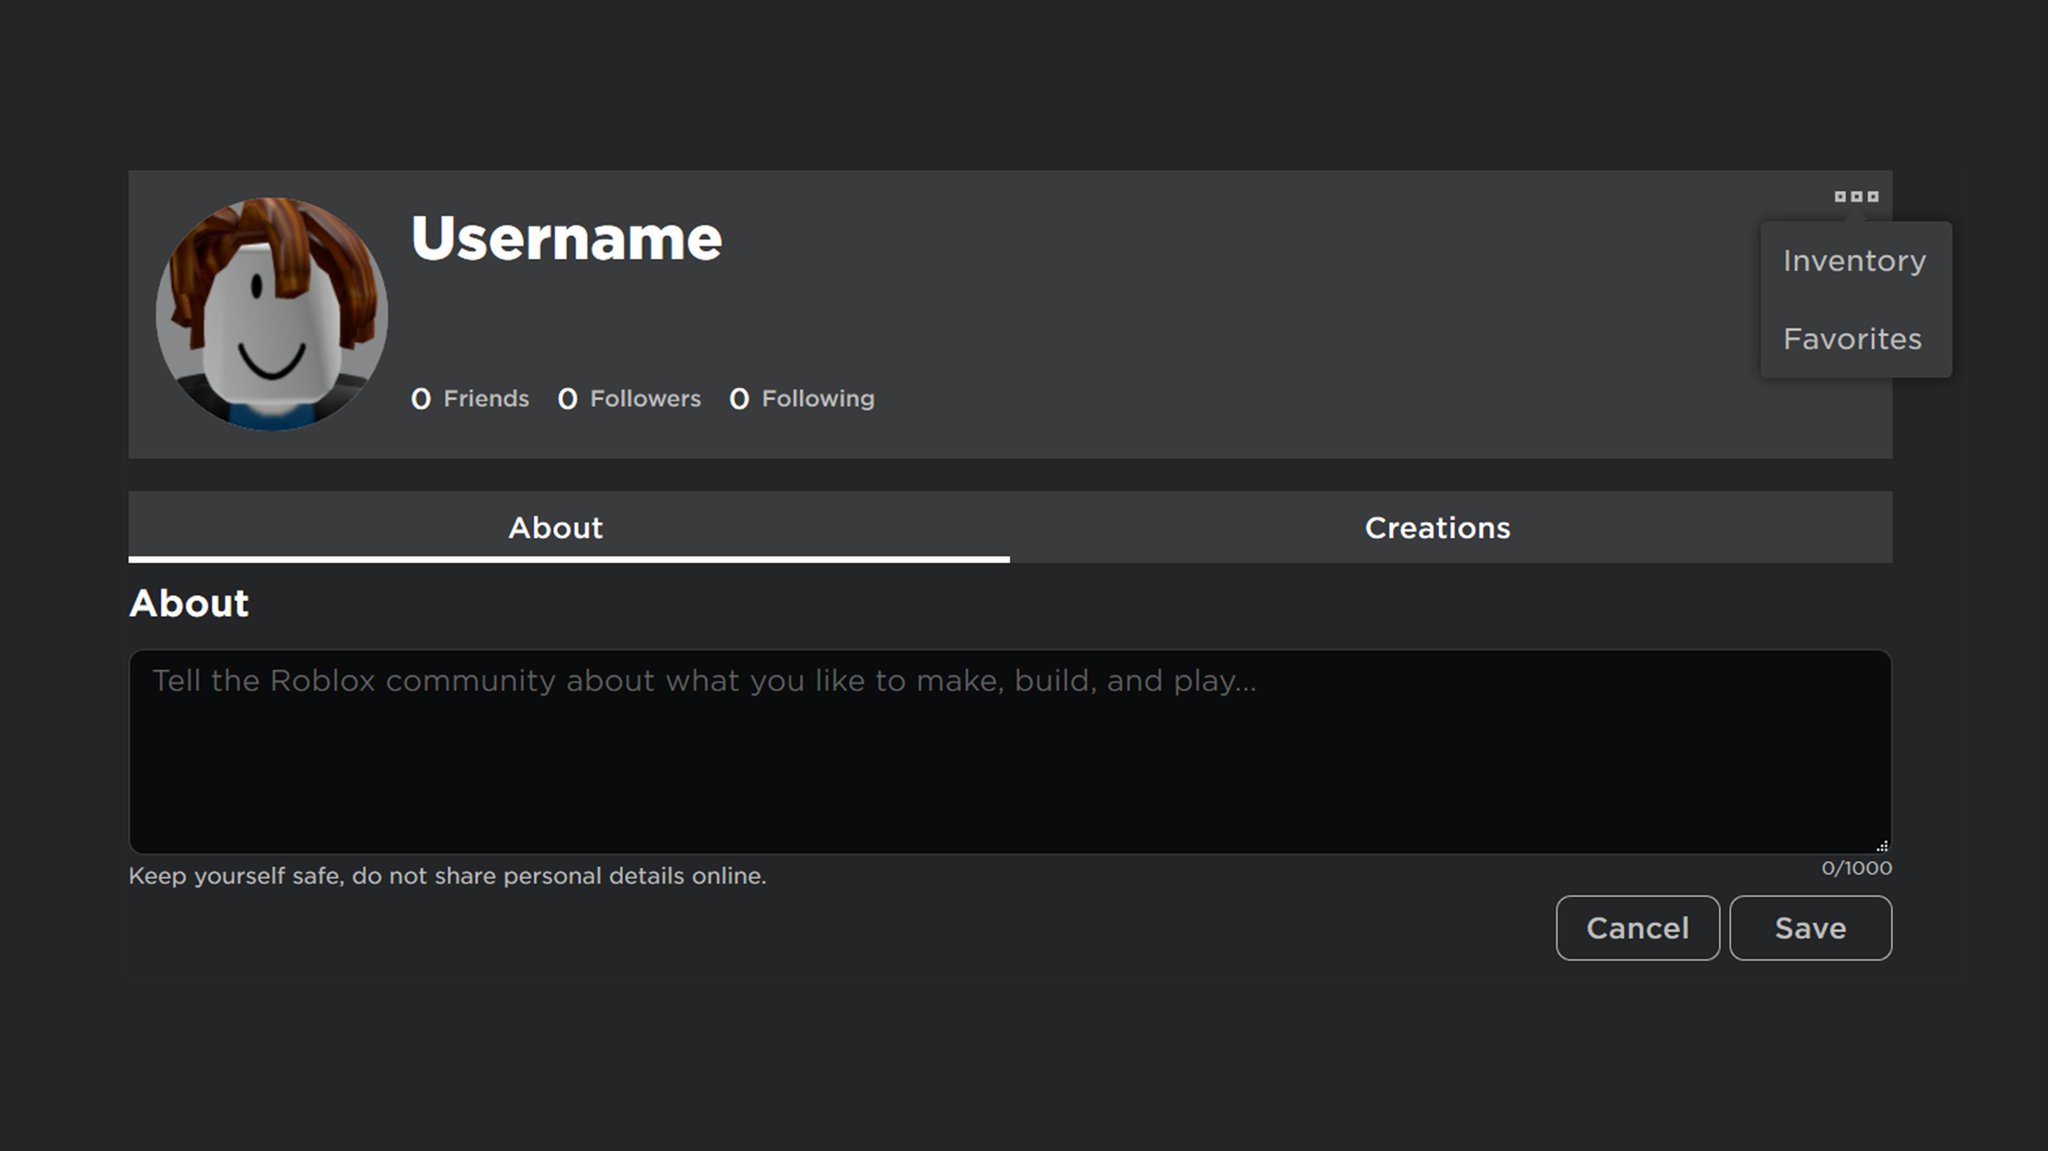Click the profile avatar picture
Viewport: 2048px width, 1151px height.
click(272, 314)
